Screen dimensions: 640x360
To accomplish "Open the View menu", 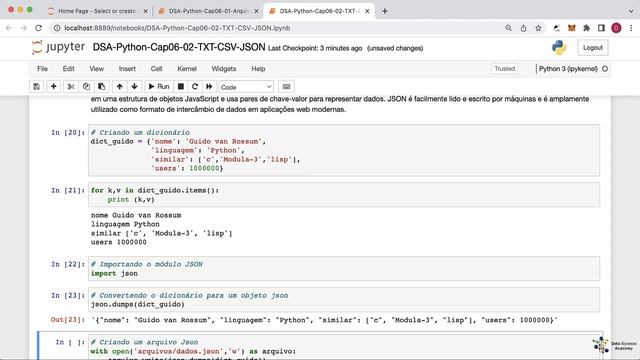I will (97, 69).
